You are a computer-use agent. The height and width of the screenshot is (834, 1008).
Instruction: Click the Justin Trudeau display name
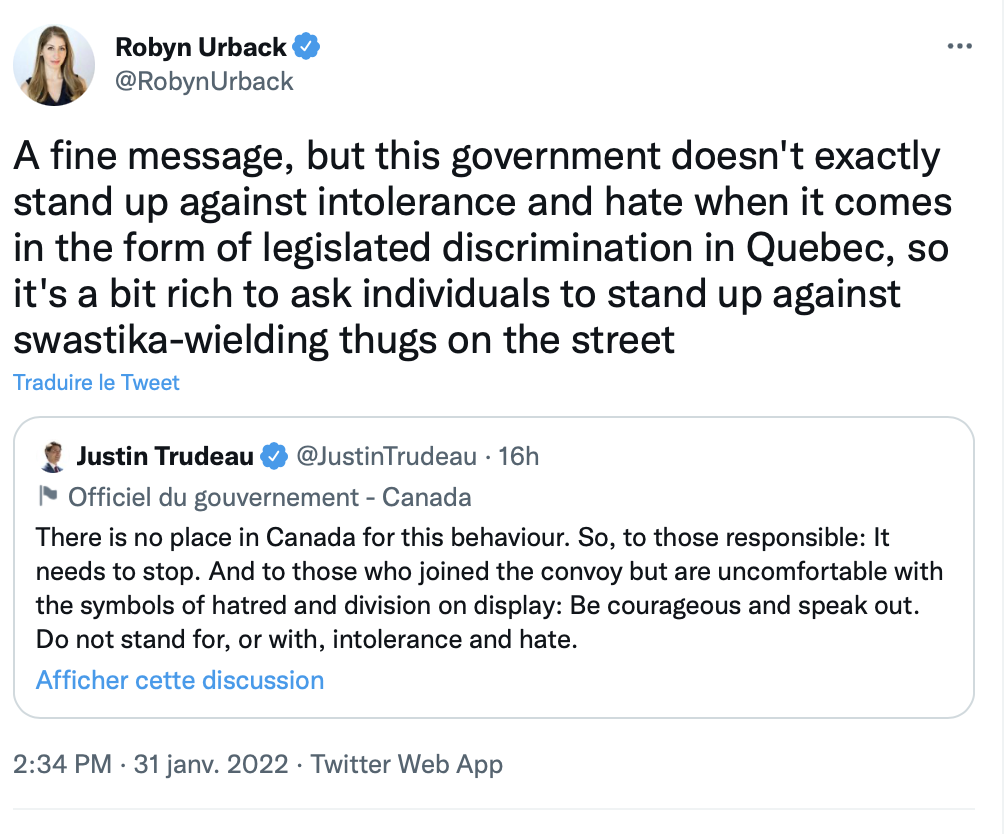point(165,457)
